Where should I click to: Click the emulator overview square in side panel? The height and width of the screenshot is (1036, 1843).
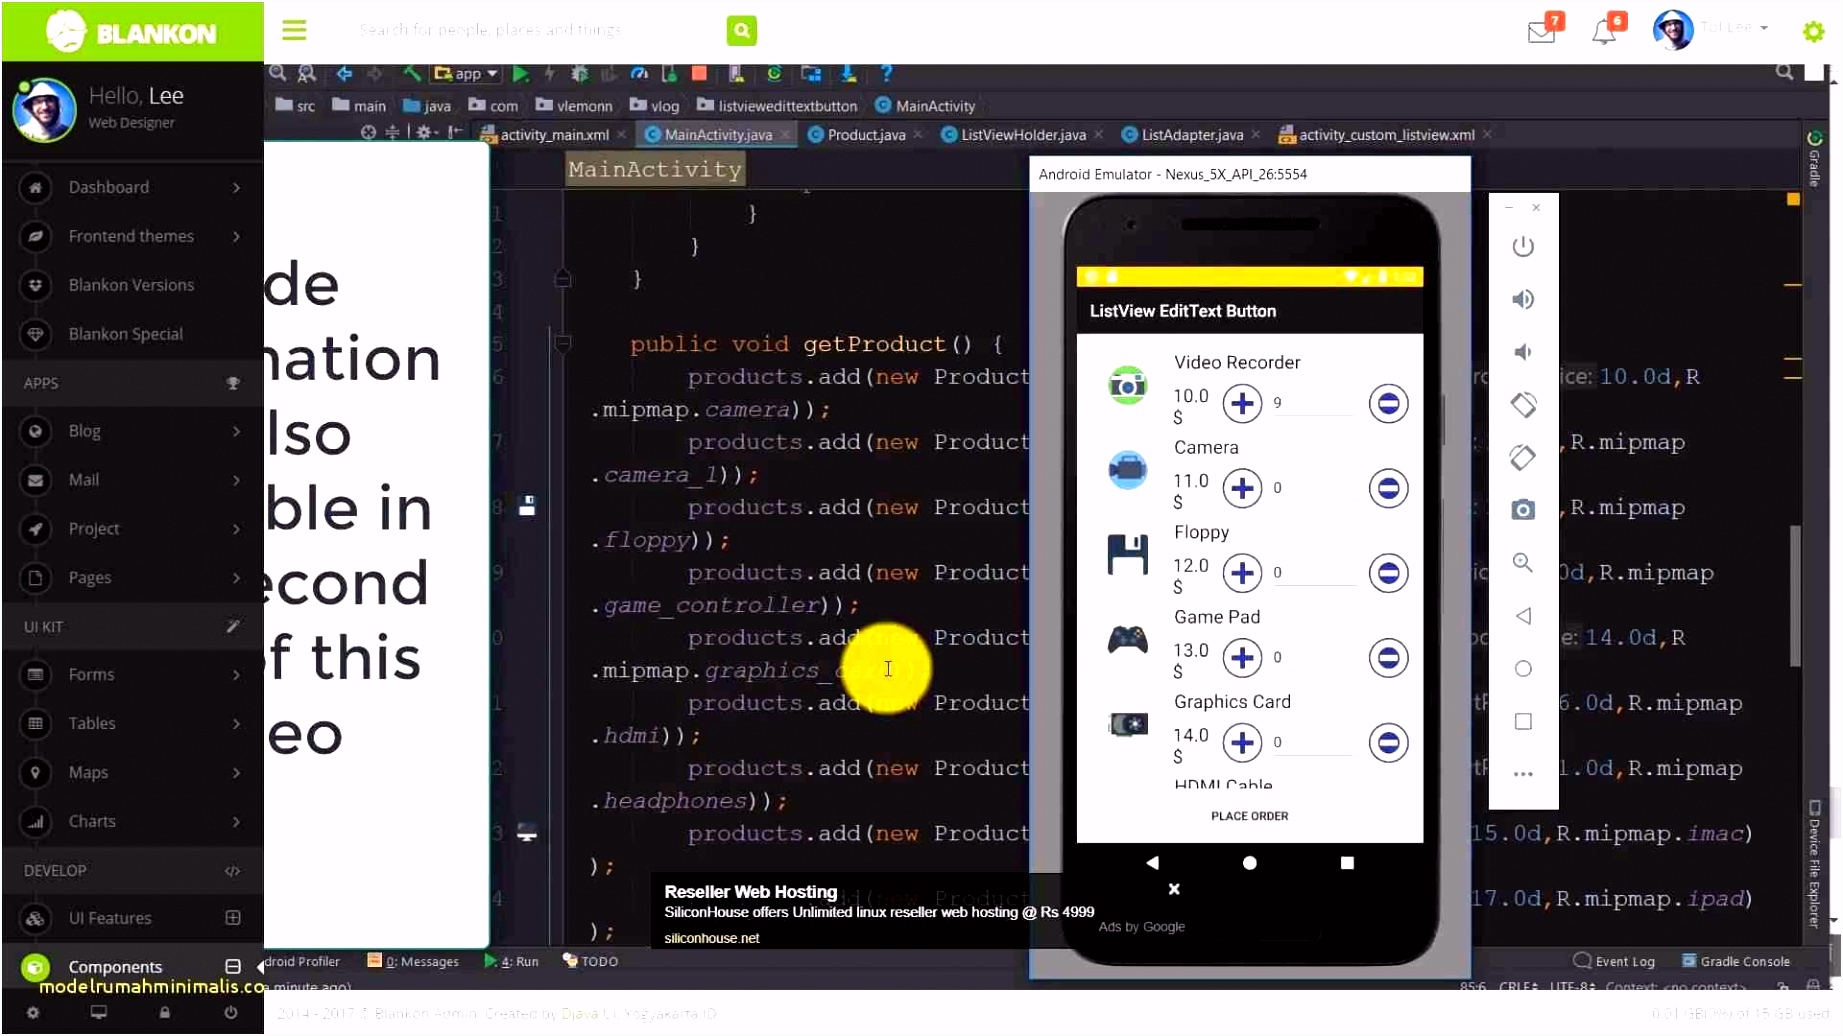tap(1522, 722)
